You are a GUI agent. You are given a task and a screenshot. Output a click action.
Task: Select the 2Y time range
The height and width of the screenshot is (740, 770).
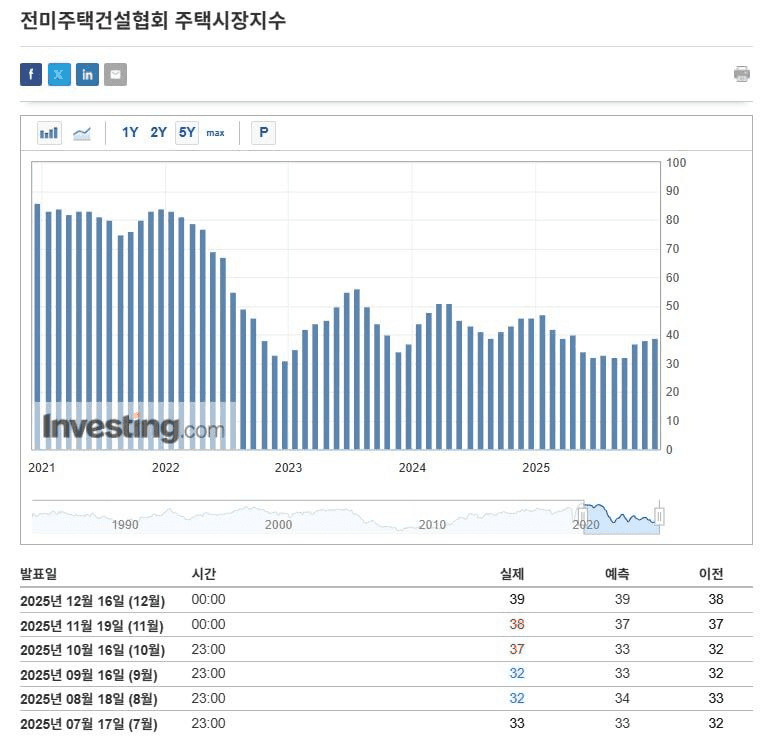pos(158,132)
